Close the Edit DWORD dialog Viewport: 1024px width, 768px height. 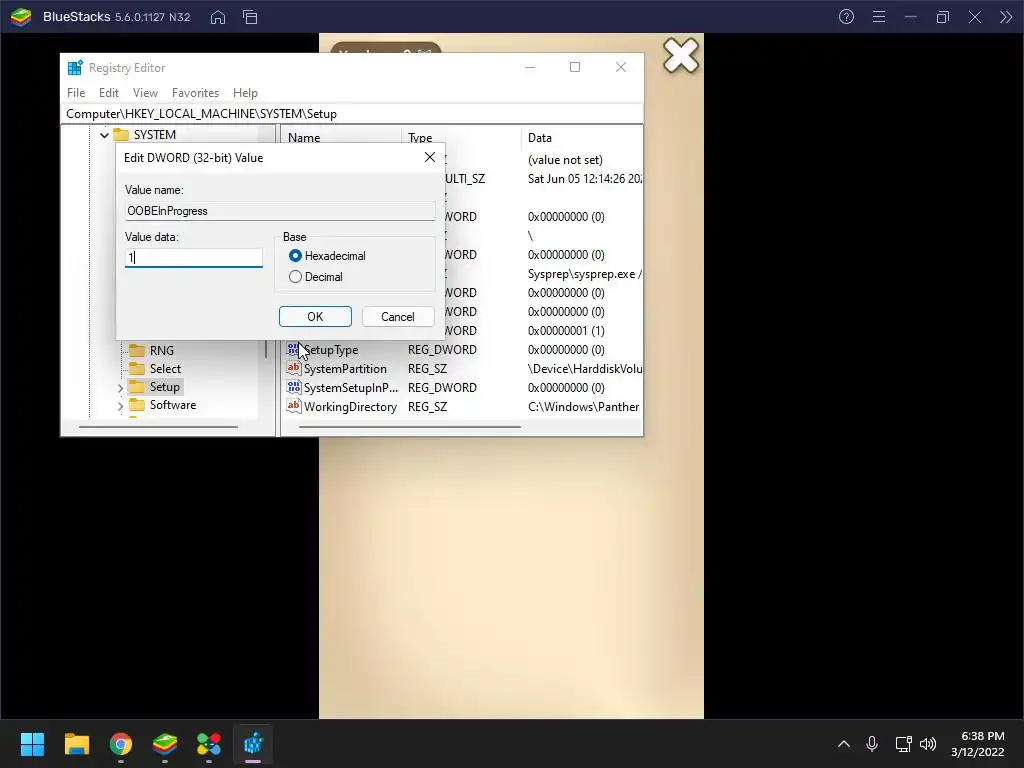click(x=430, y=157)
